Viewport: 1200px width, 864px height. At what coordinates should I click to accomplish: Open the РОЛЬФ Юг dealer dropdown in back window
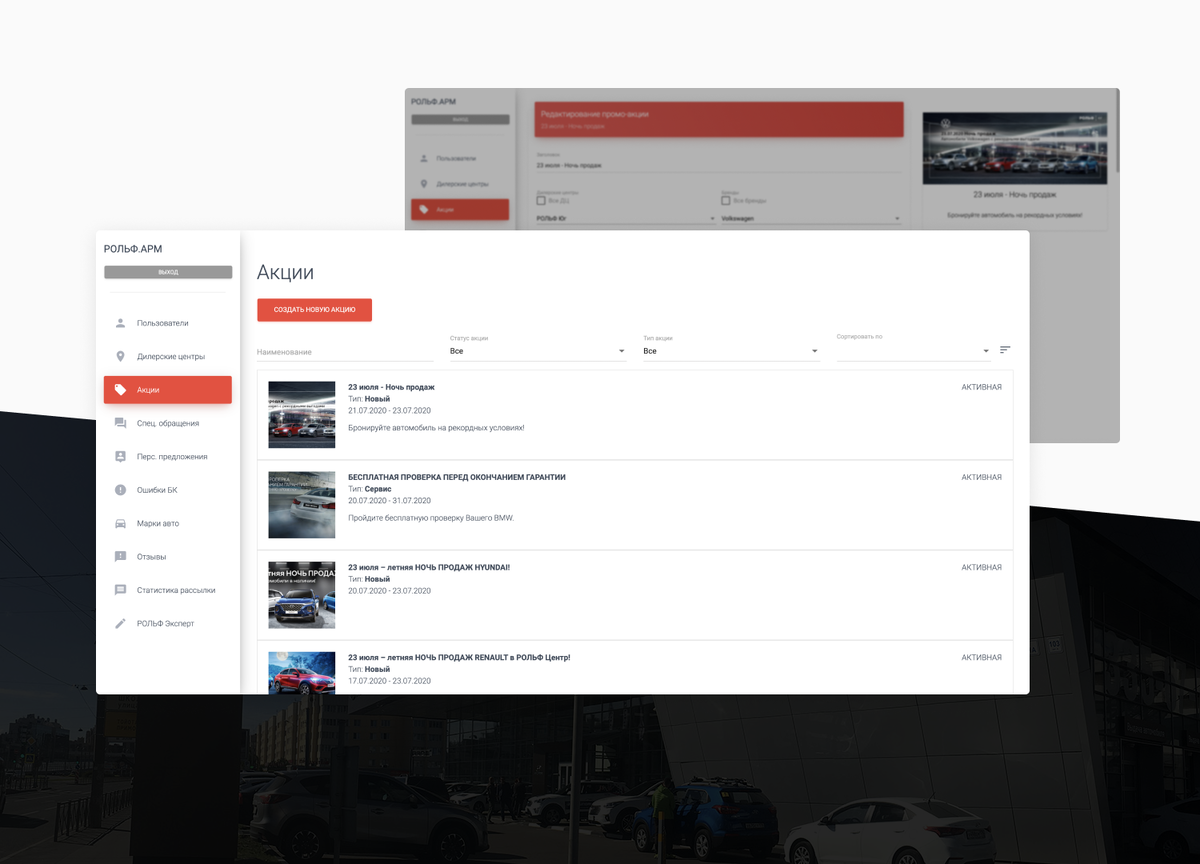tap(626, 218)
